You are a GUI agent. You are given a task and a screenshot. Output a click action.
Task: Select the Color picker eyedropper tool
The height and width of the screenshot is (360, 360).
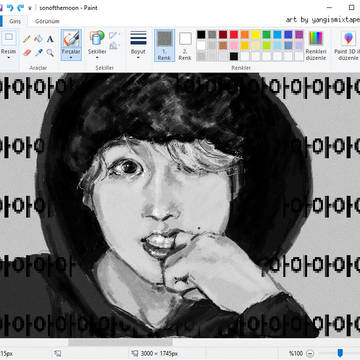[38, 52]
